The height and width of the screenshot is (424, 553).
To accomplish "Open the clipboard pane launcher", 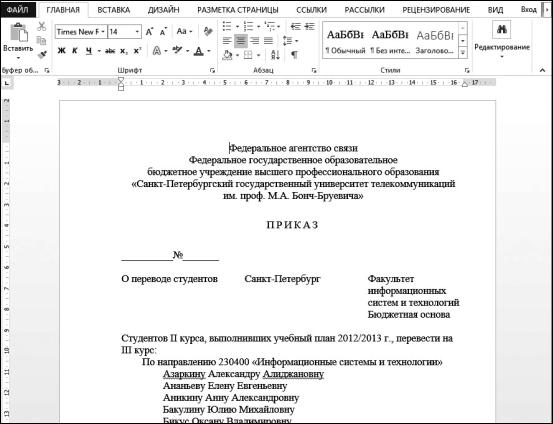I will point(47,71).
